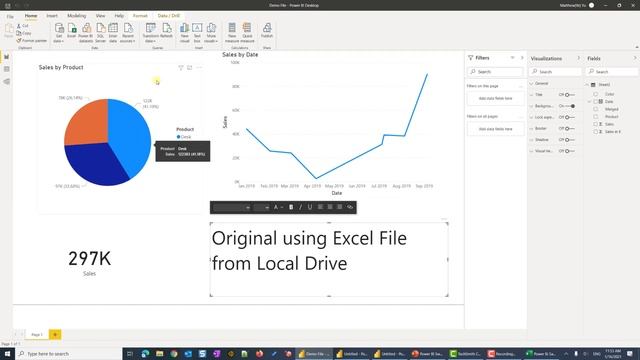
Task: Apply italic in text box toolbar
Action: pos(300,207)
